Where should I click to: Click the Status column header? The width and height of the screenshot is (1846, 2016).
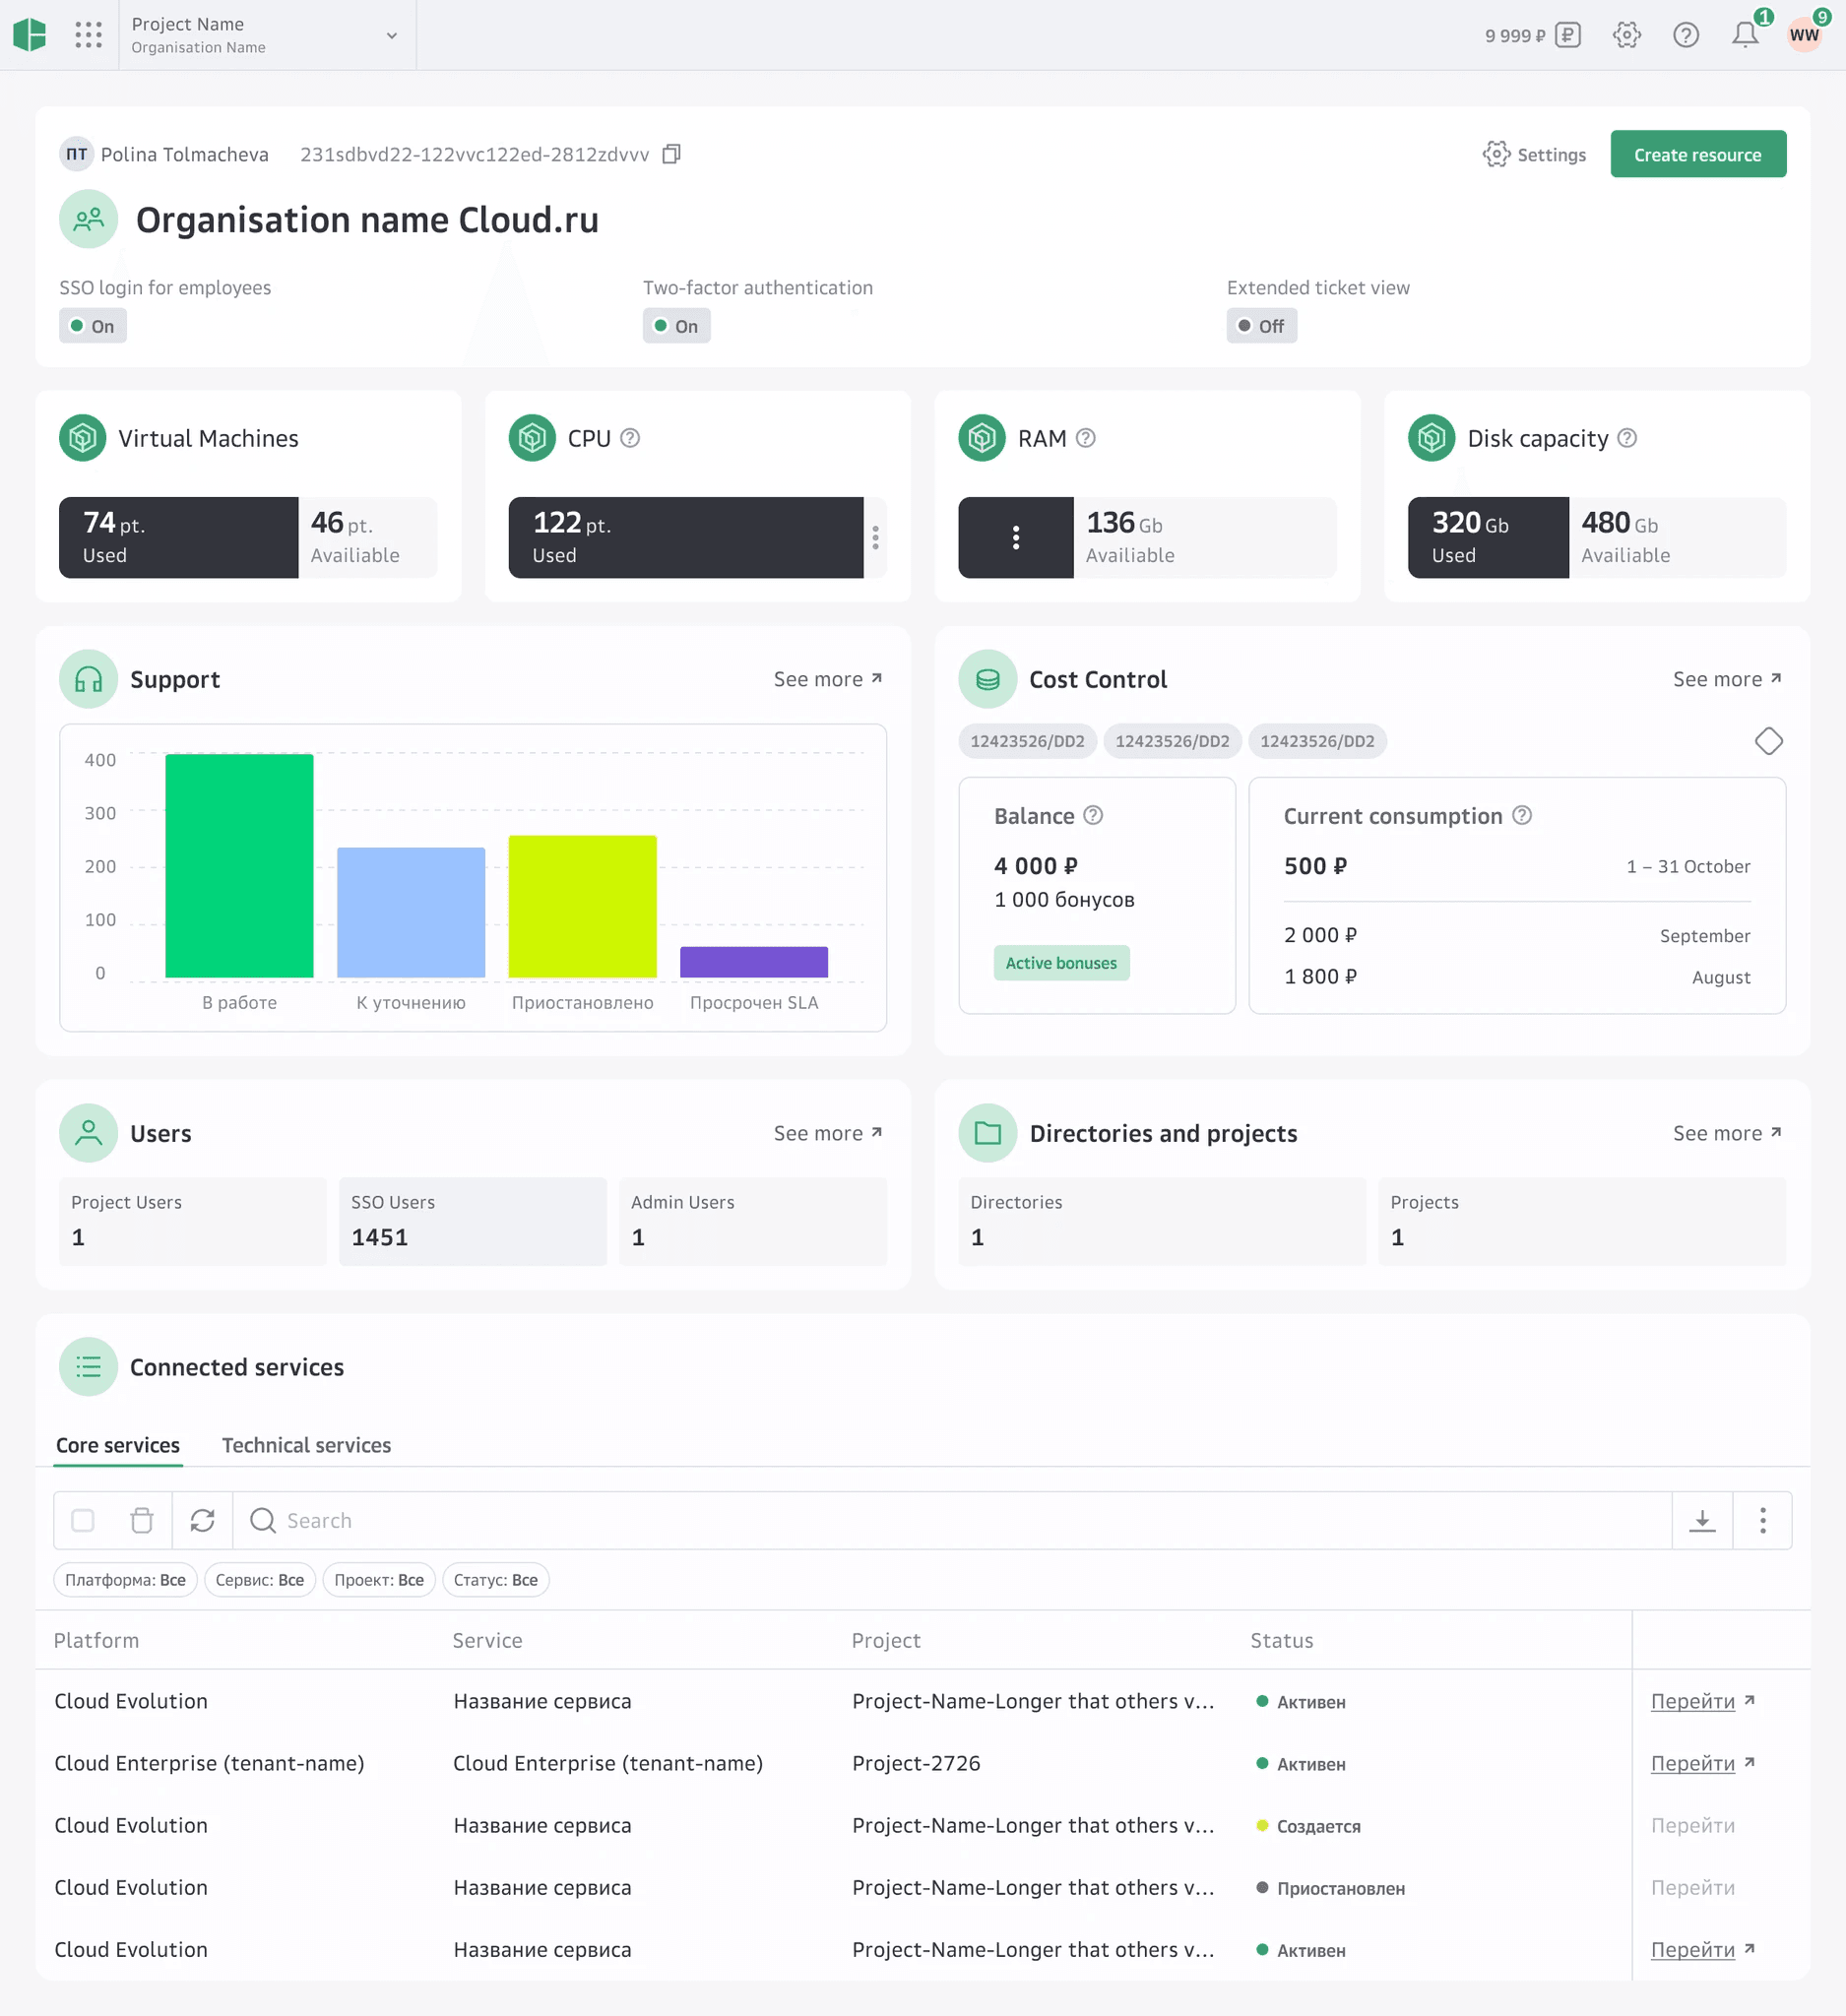pos(1282,1640)
